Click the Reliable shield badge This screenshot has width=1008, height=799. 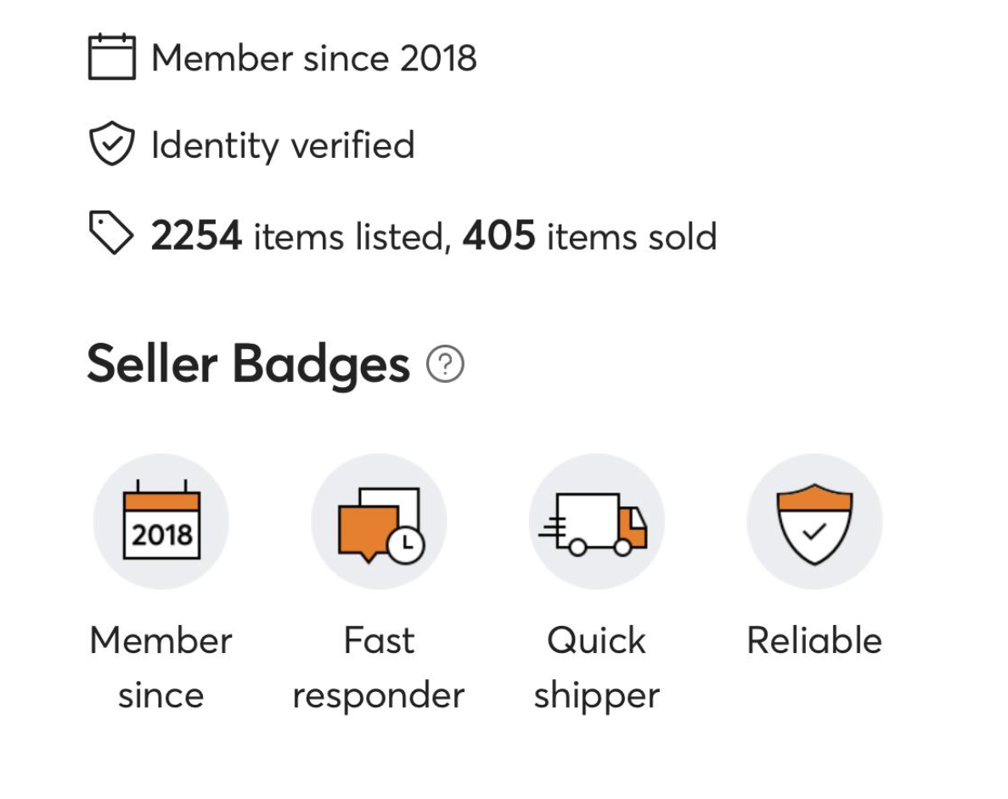click(x=814, y=520)
